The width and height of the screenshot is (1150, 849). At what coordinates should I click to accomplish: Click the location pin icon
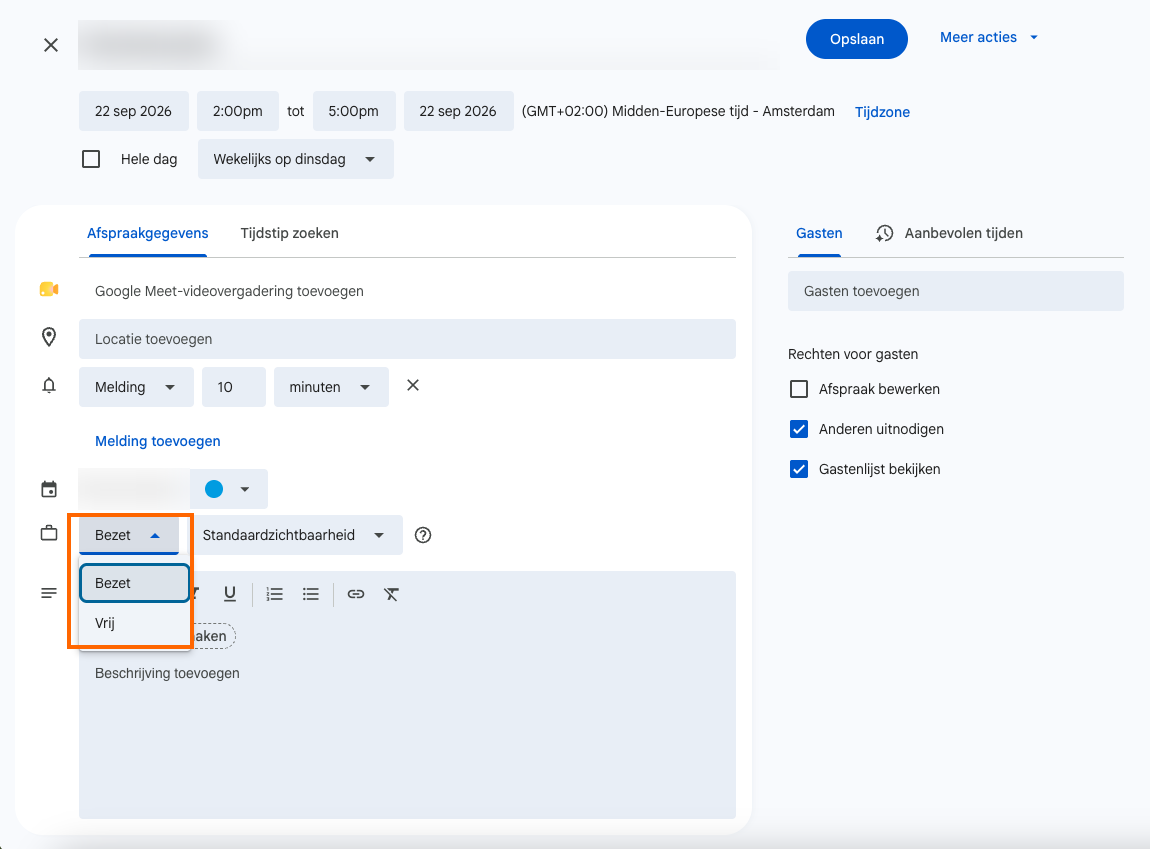tap(49, 337)
